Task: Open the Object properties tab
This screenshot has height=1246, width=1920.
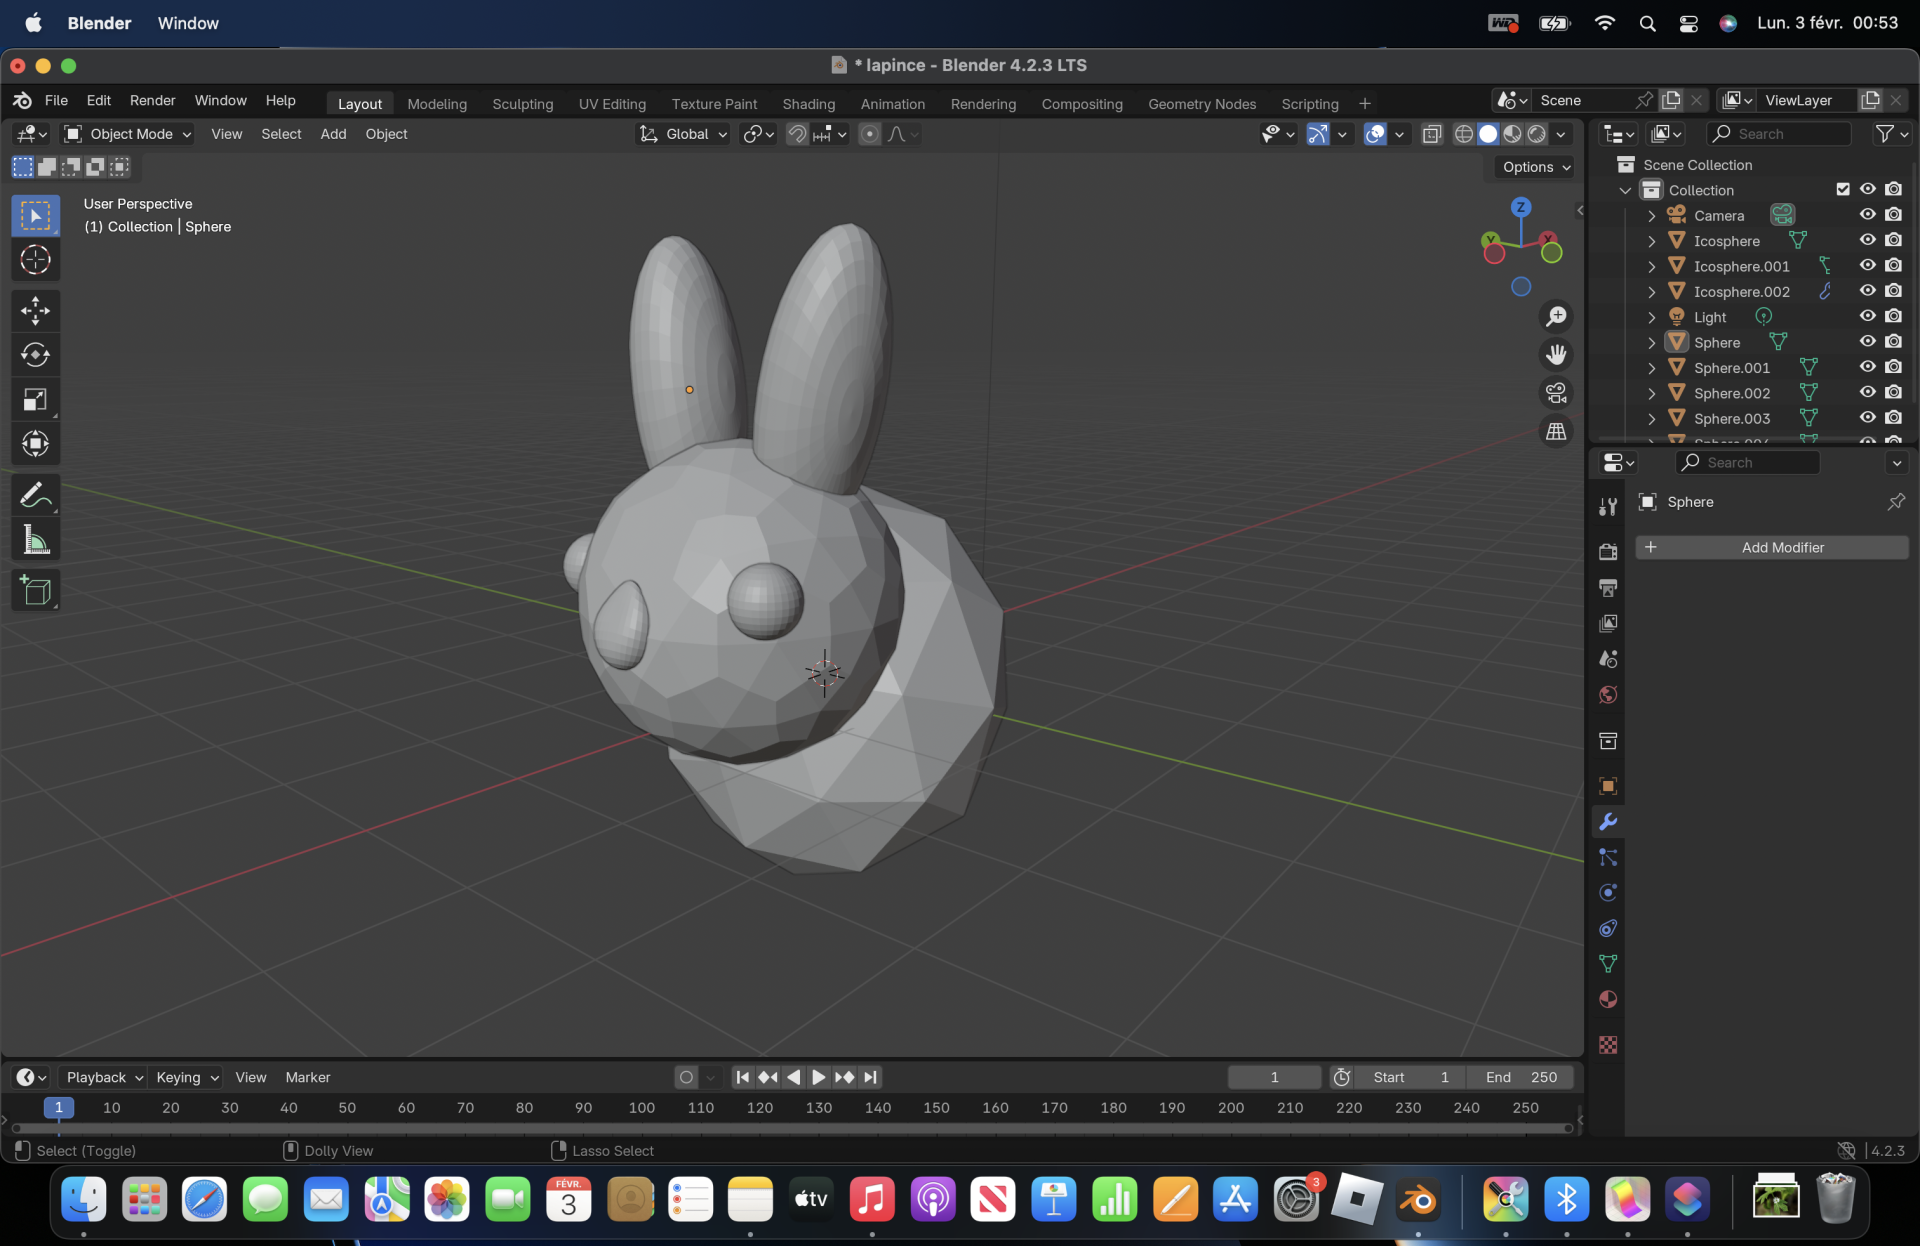Action: point(1608,786)
